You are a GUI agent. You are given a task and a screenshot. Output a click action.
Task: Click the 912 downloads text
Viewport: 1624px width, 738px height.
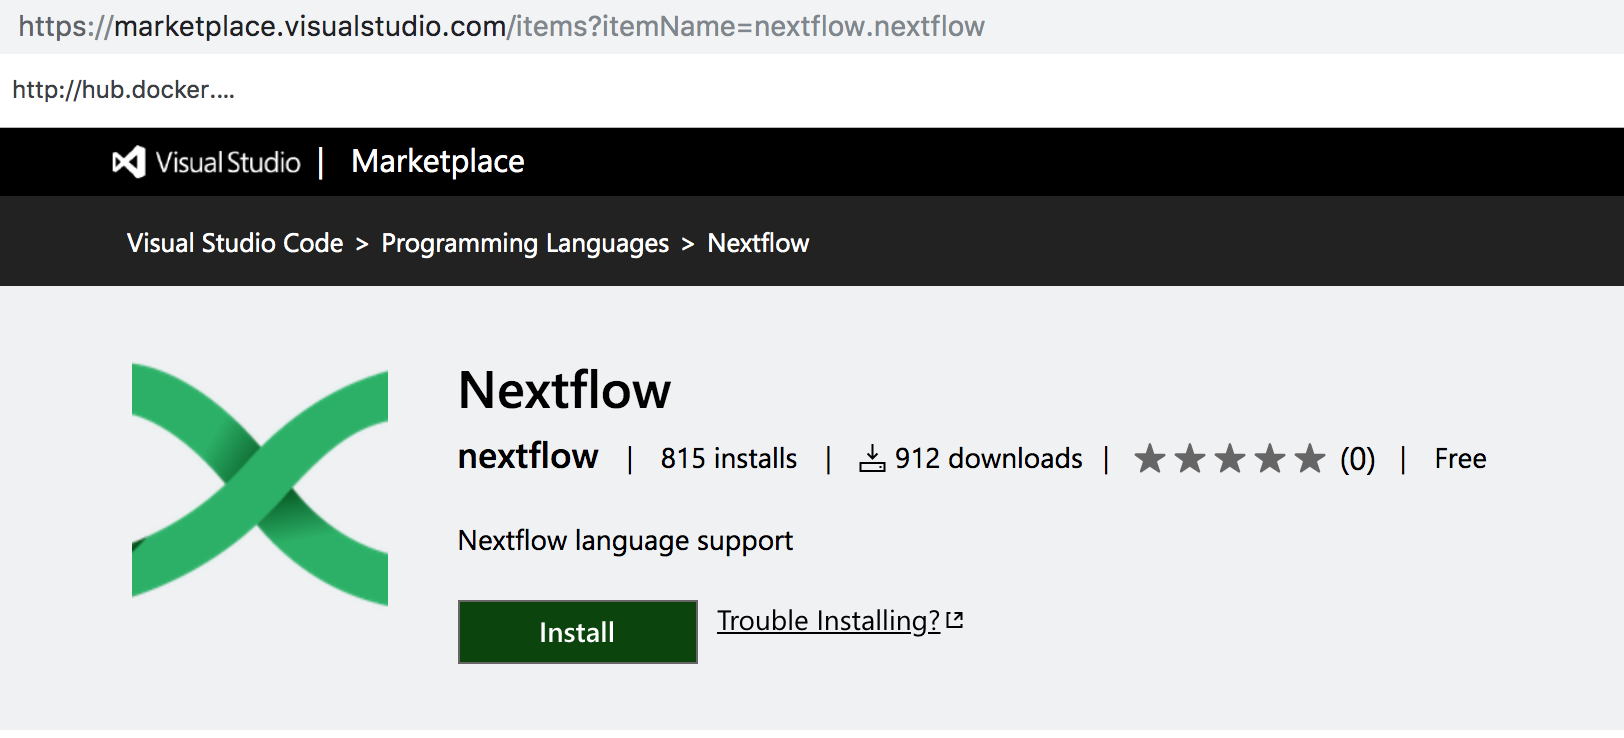click(989, 459)
